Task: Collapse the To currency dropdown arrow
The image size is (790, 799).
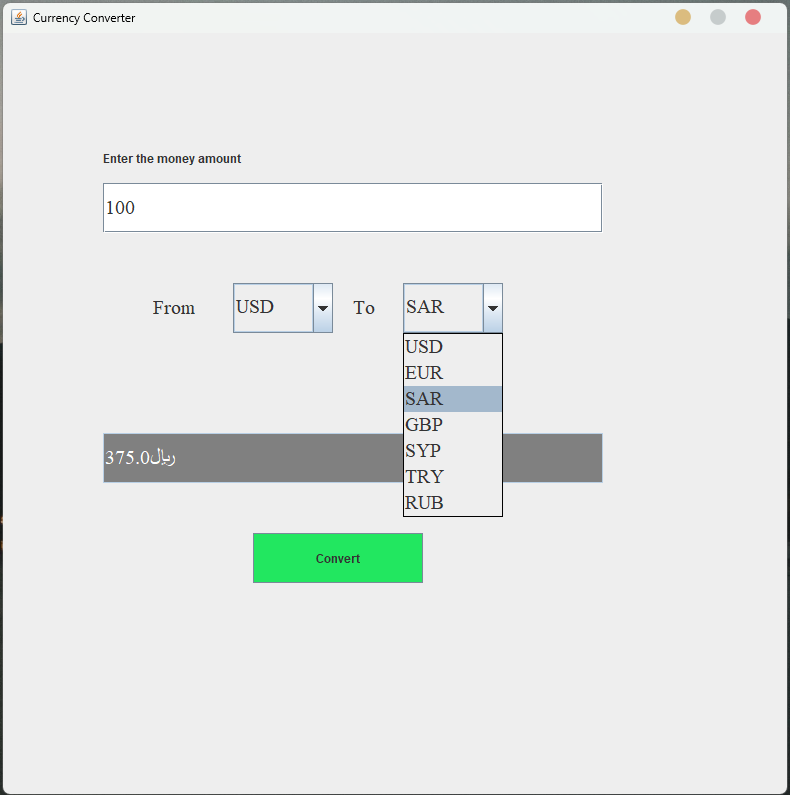Action: click(x=492, y=308)
